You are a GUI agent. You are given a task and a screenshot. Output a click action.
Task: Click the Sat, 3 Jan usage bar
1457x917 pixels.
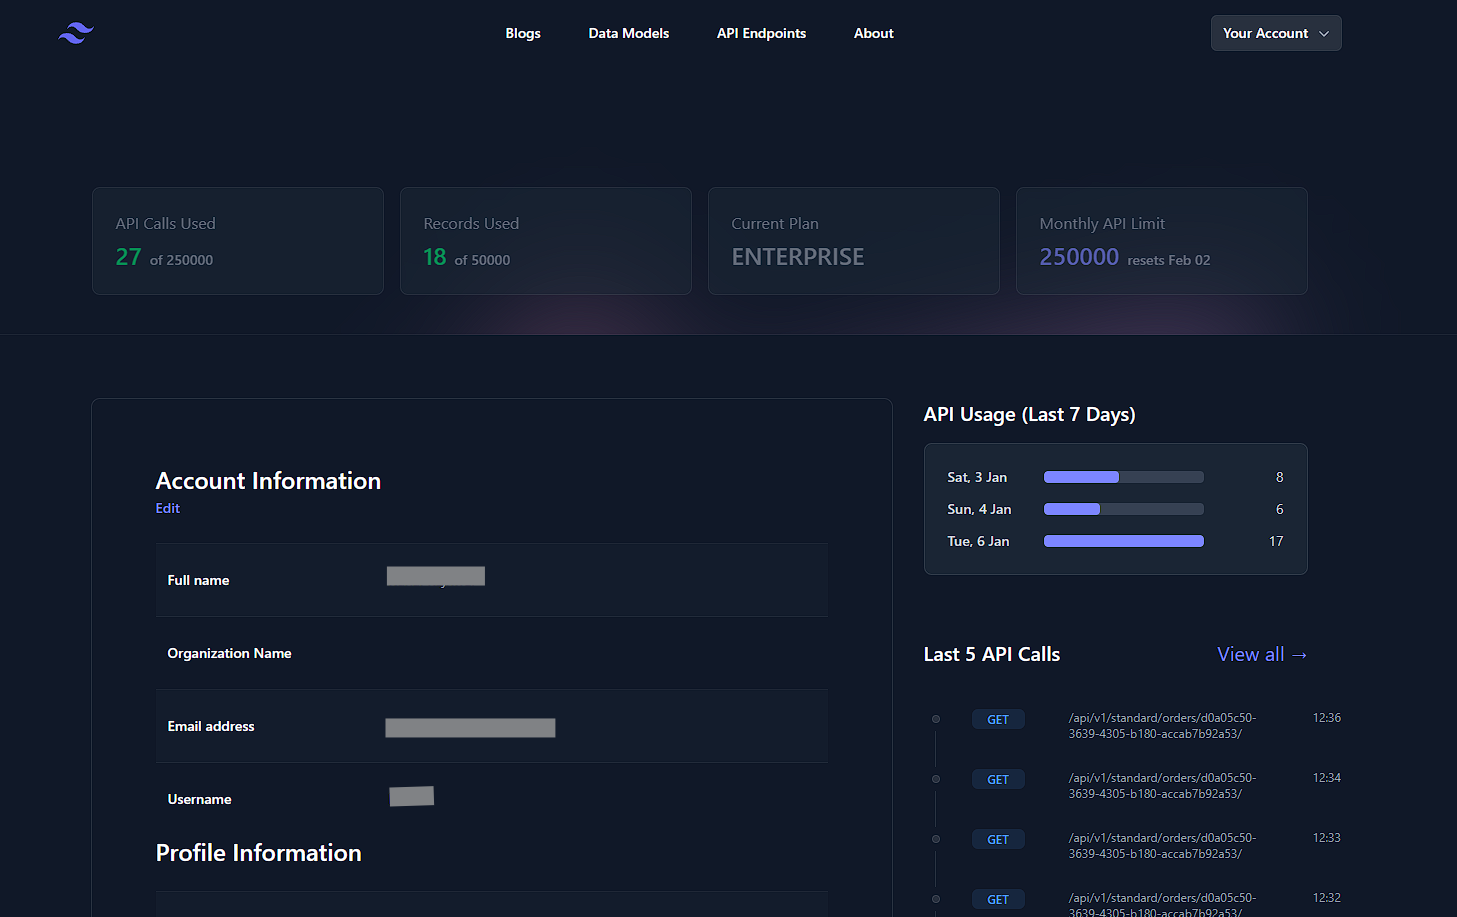1123,477
